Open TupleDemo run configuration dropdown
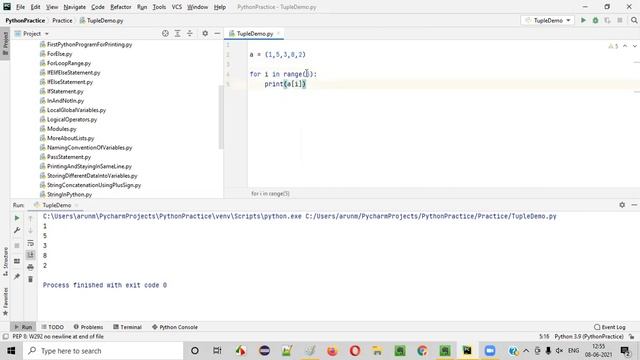Screen dimensions: 640x360 tap(548, 20)
